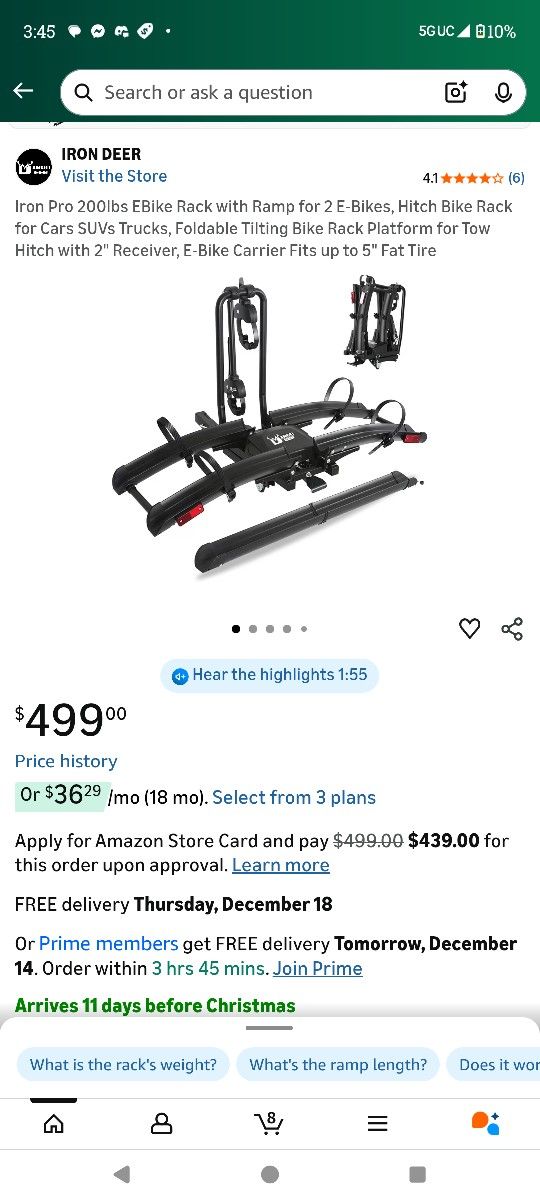
Task: Click the Visit the Store link
Action: click(114, 176)
